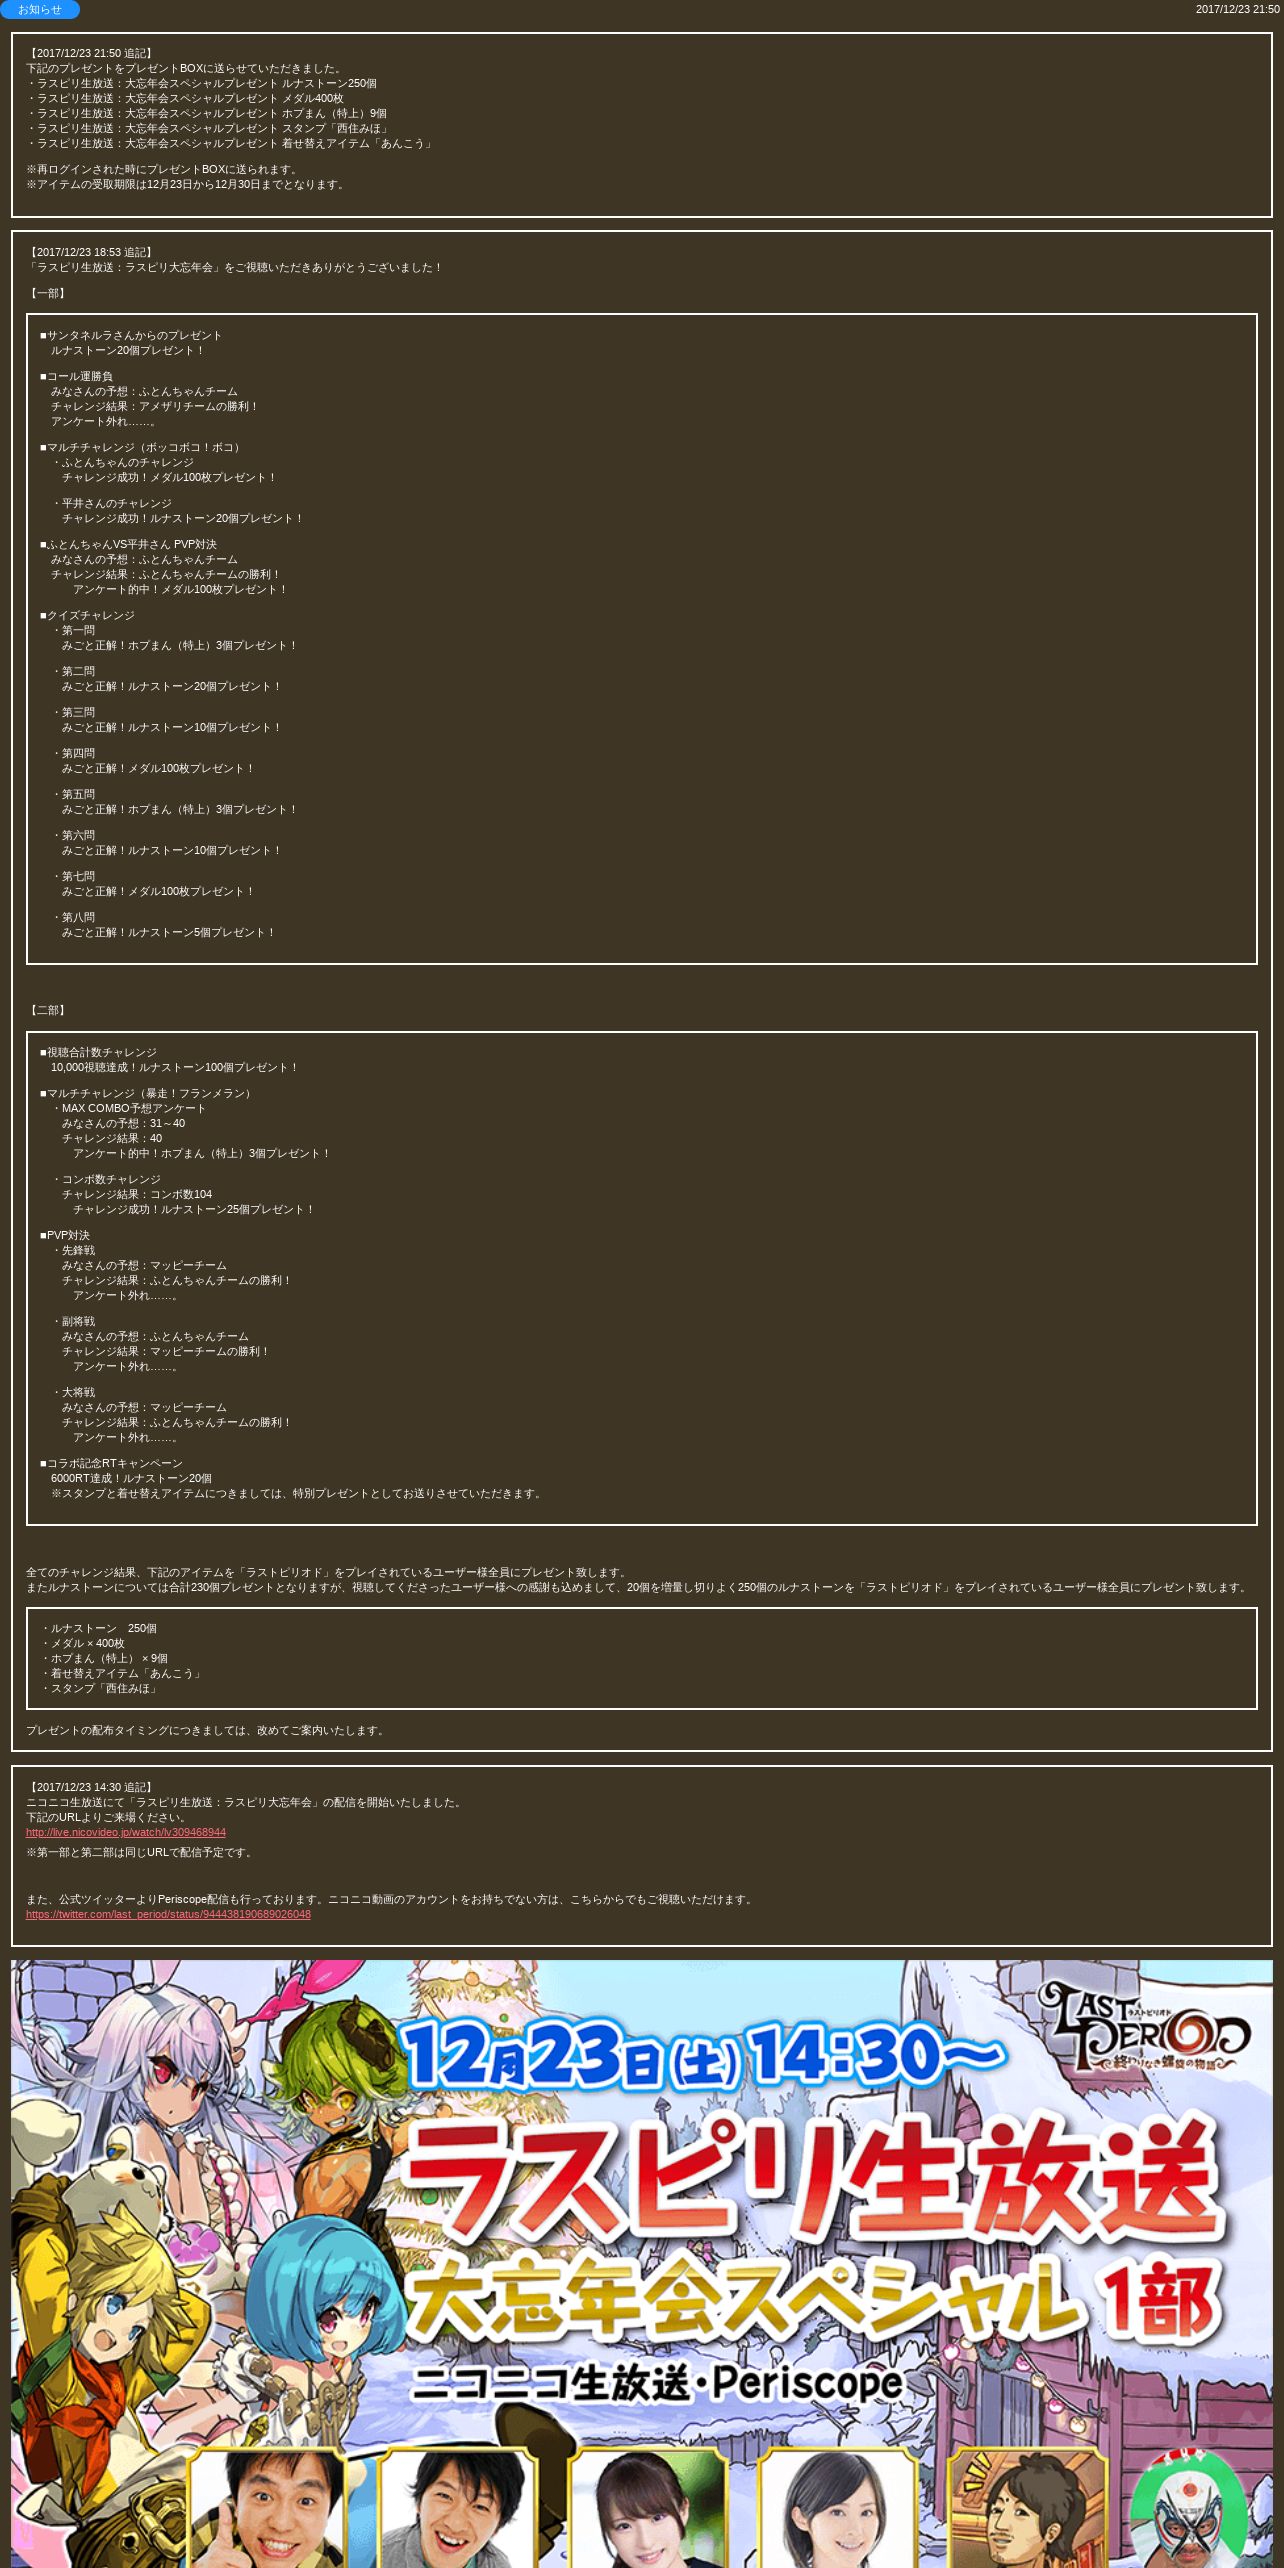Viewport: 1284px width, 2568px height.
Task: Click the ■マルチチャレンジ（ボッコボコ！ボコ） line
Action: tap(142, 447)
